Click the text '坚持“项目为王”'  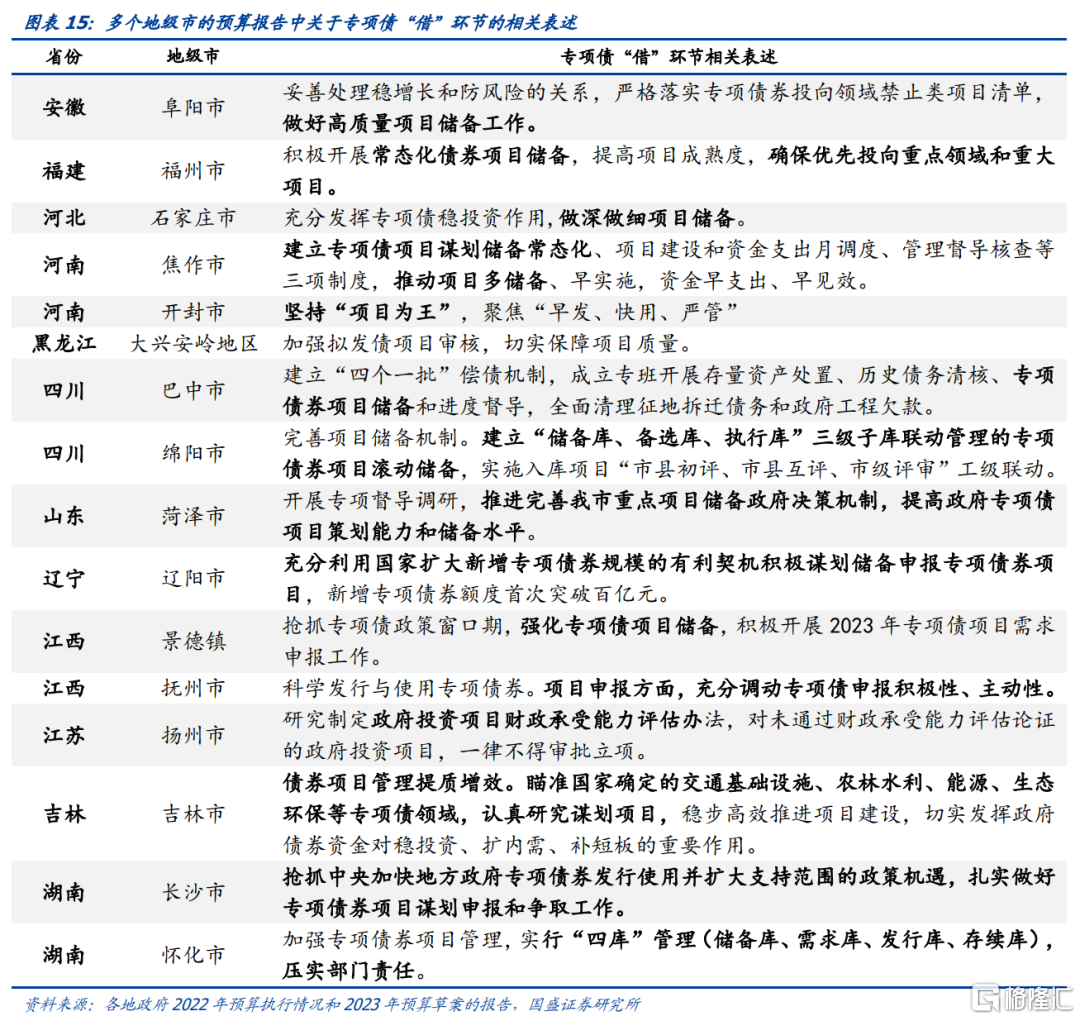[x=368, y=312]
